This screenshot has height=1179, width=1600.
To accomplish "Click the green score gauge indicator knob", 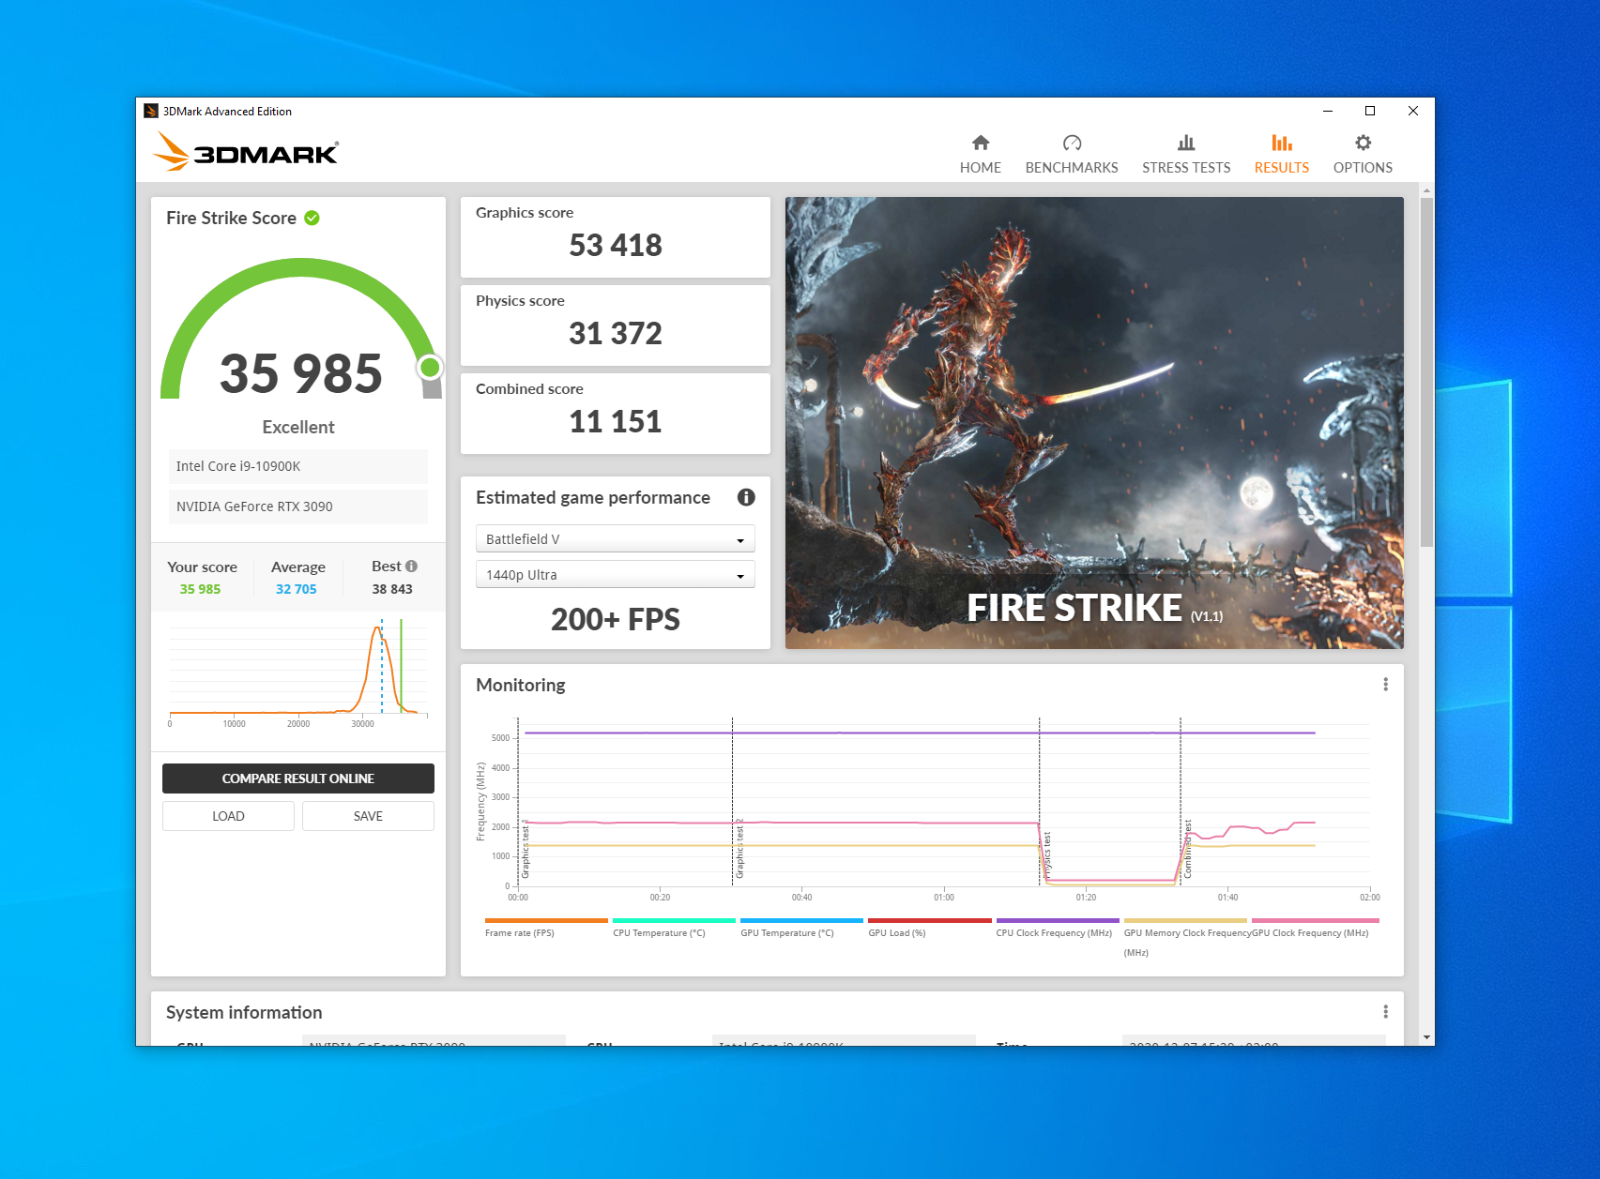I will 430,367.
